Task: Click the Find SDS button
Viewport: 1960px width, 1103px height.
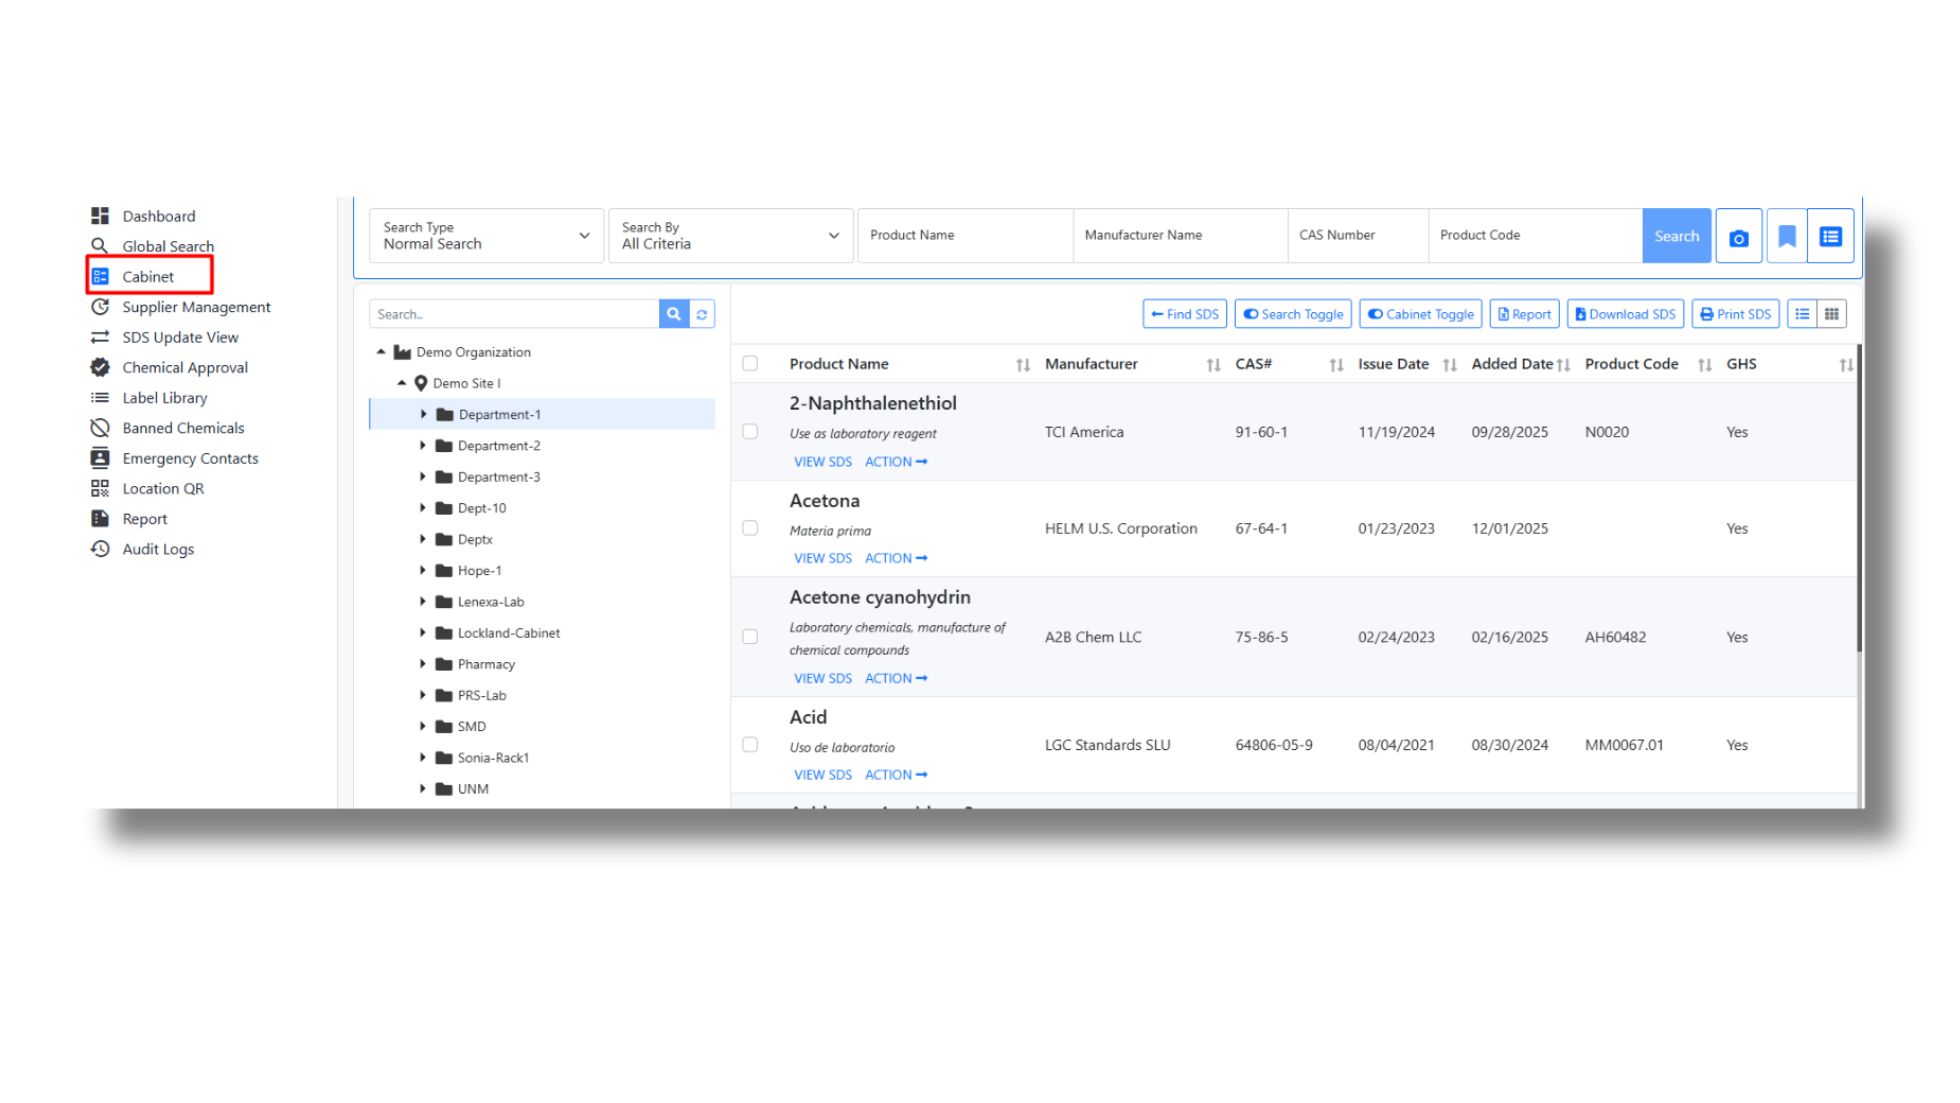Action: point(1185,314)
